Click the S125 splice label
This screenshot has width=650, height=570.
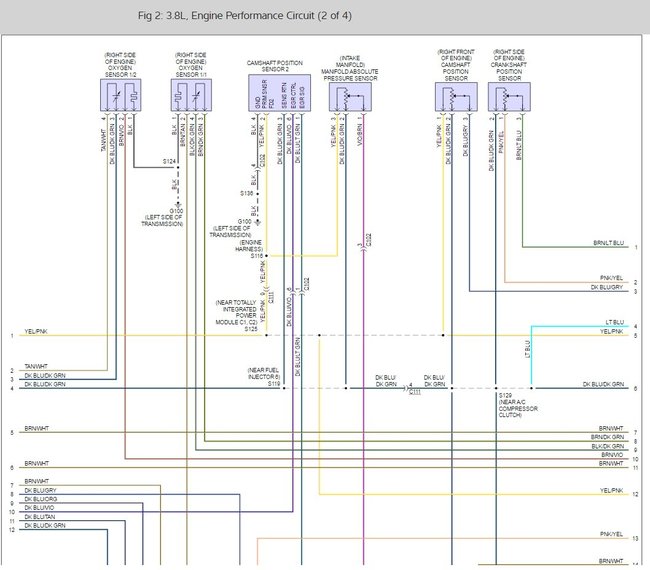pyautogui.click(x=251, y=329)
